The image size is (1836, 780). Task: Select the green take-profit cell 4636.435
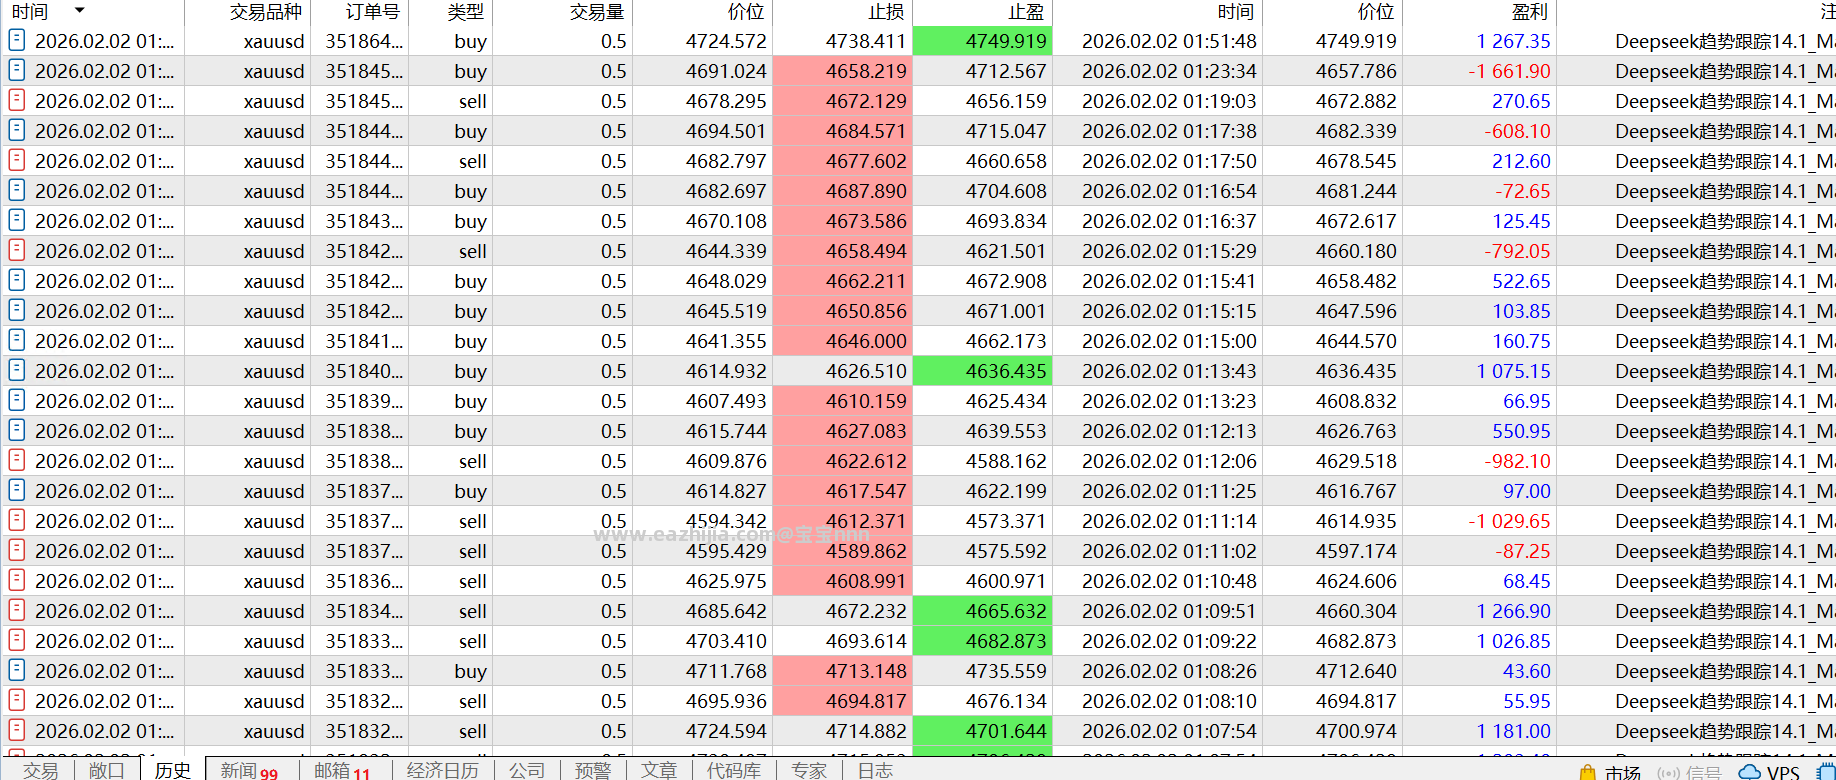[982, 371]
